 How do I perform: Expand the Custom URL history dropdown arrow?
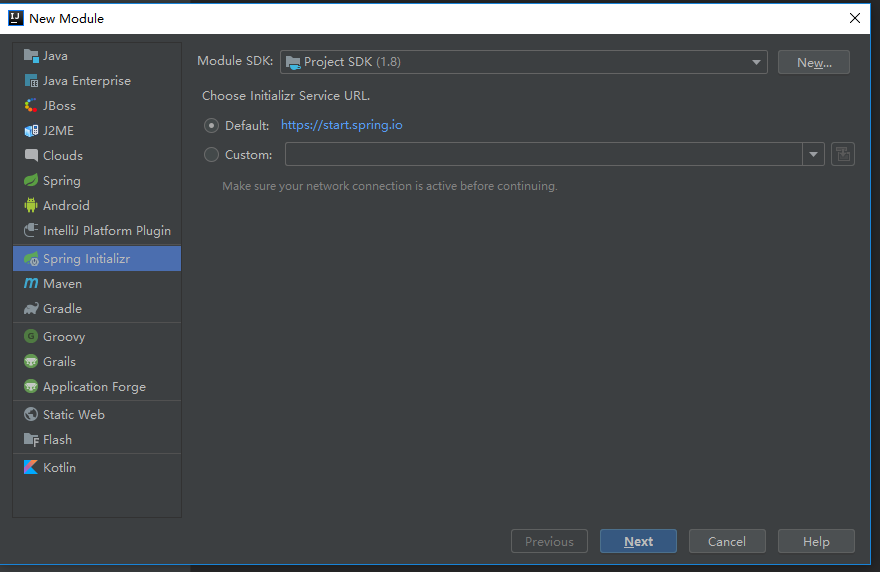pos(813,154)
